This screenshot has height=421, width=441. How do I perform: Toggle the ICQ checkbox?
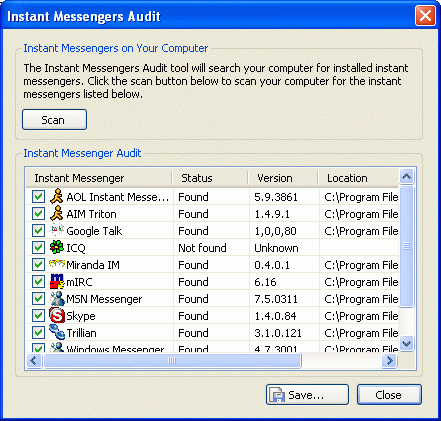[38, 248]
